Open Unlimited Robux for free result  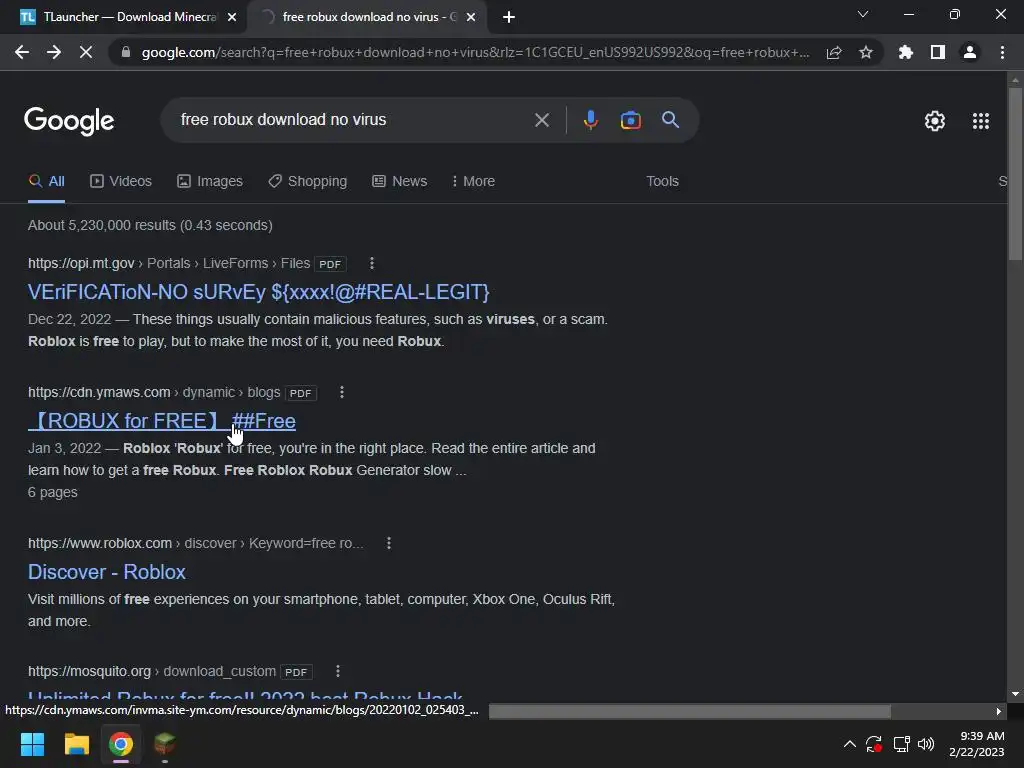pyautogui.click(x=246, y=696)
